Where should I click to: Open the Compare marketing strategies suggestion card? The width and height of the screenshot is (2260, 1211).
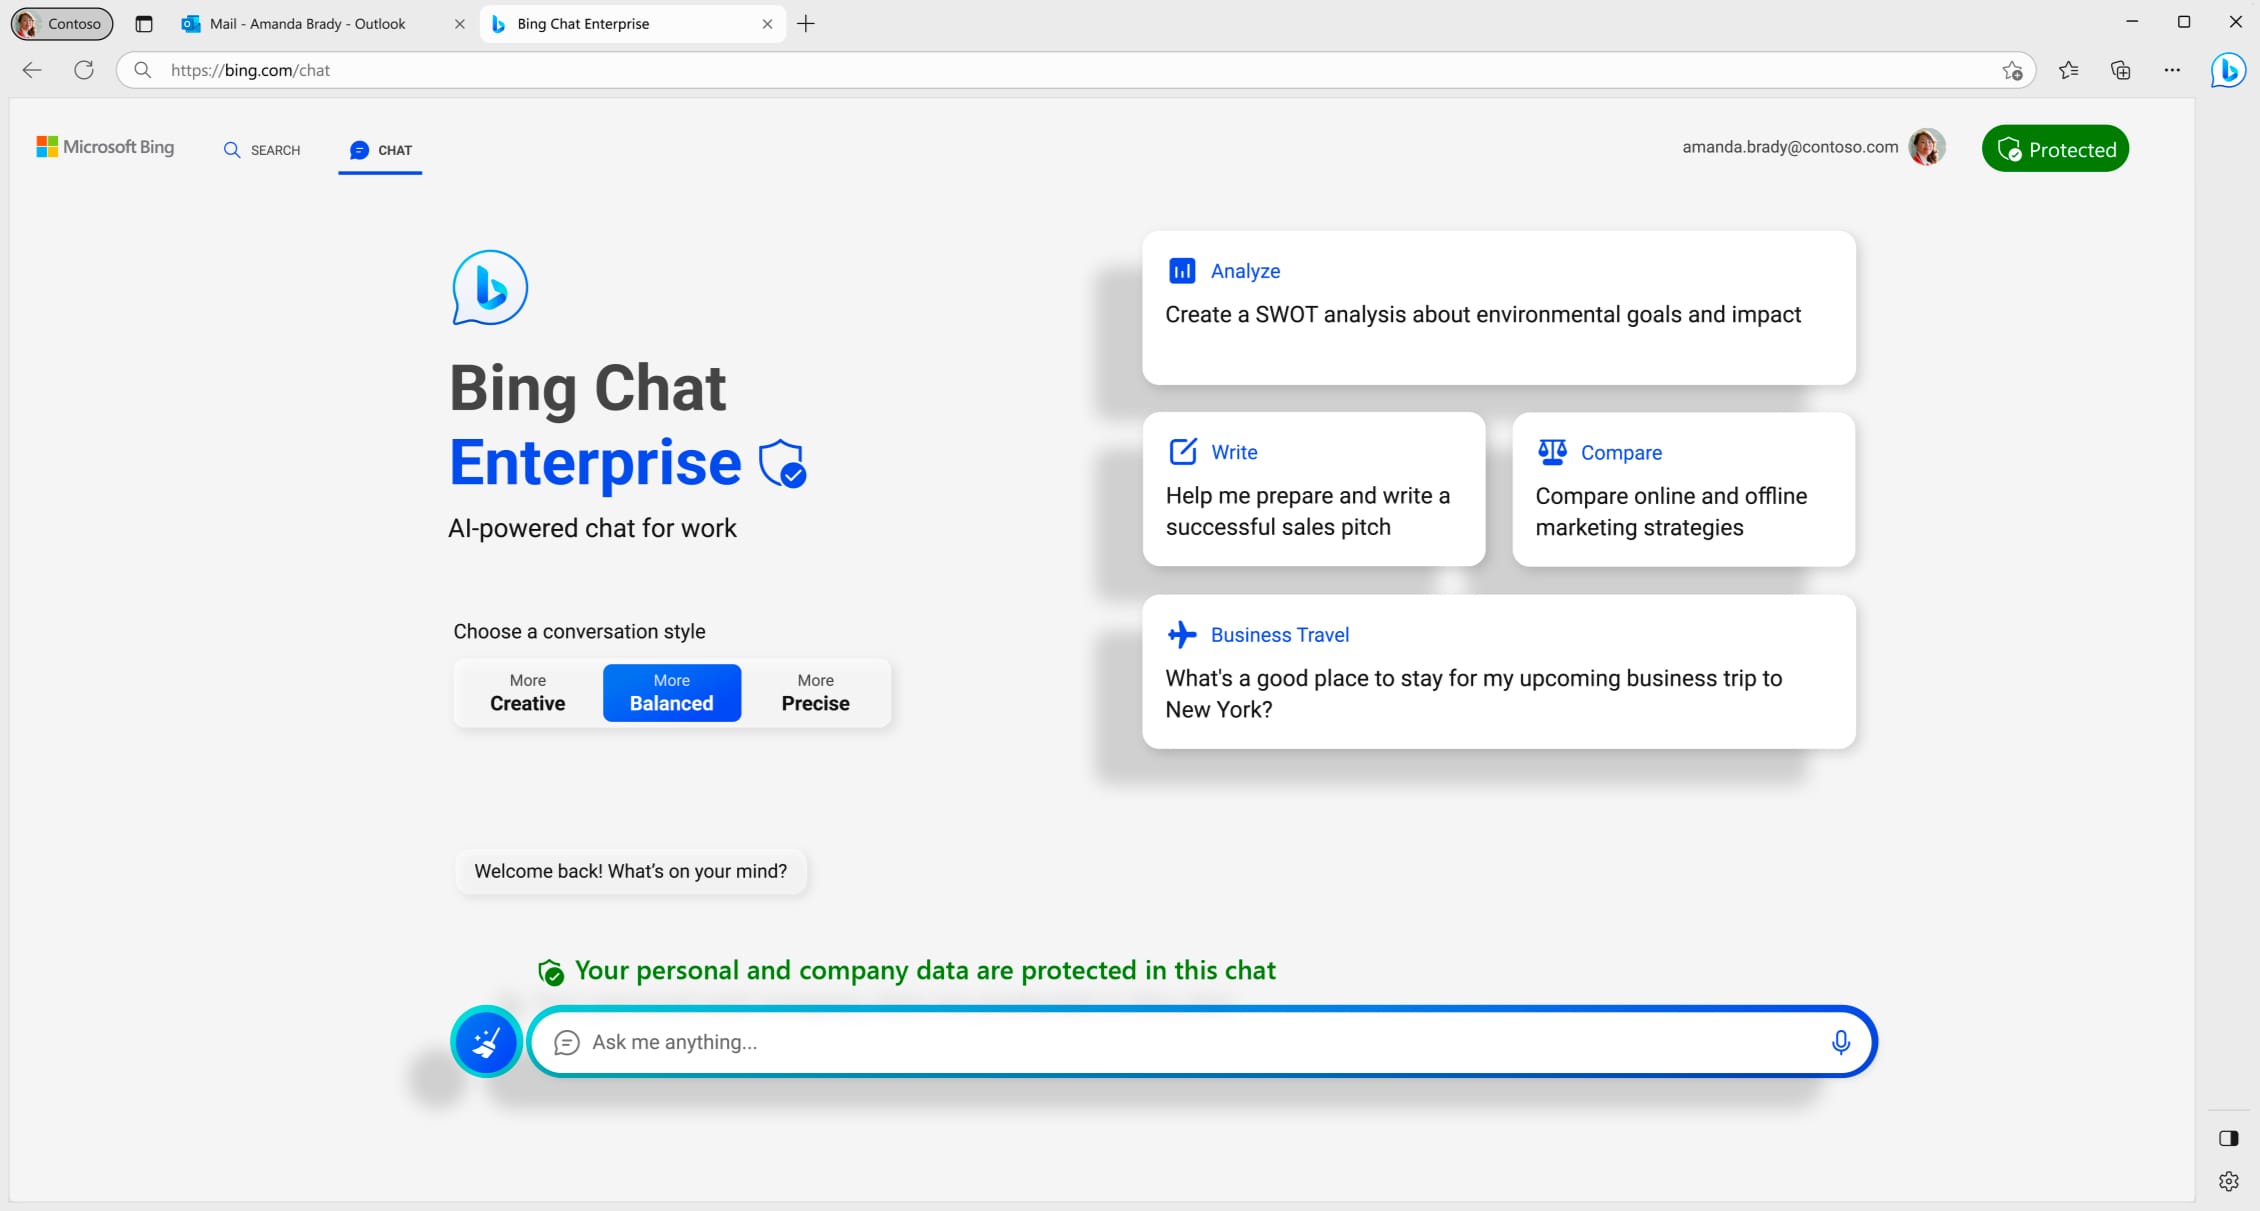pyautogui.click(x=1684, y=489)
